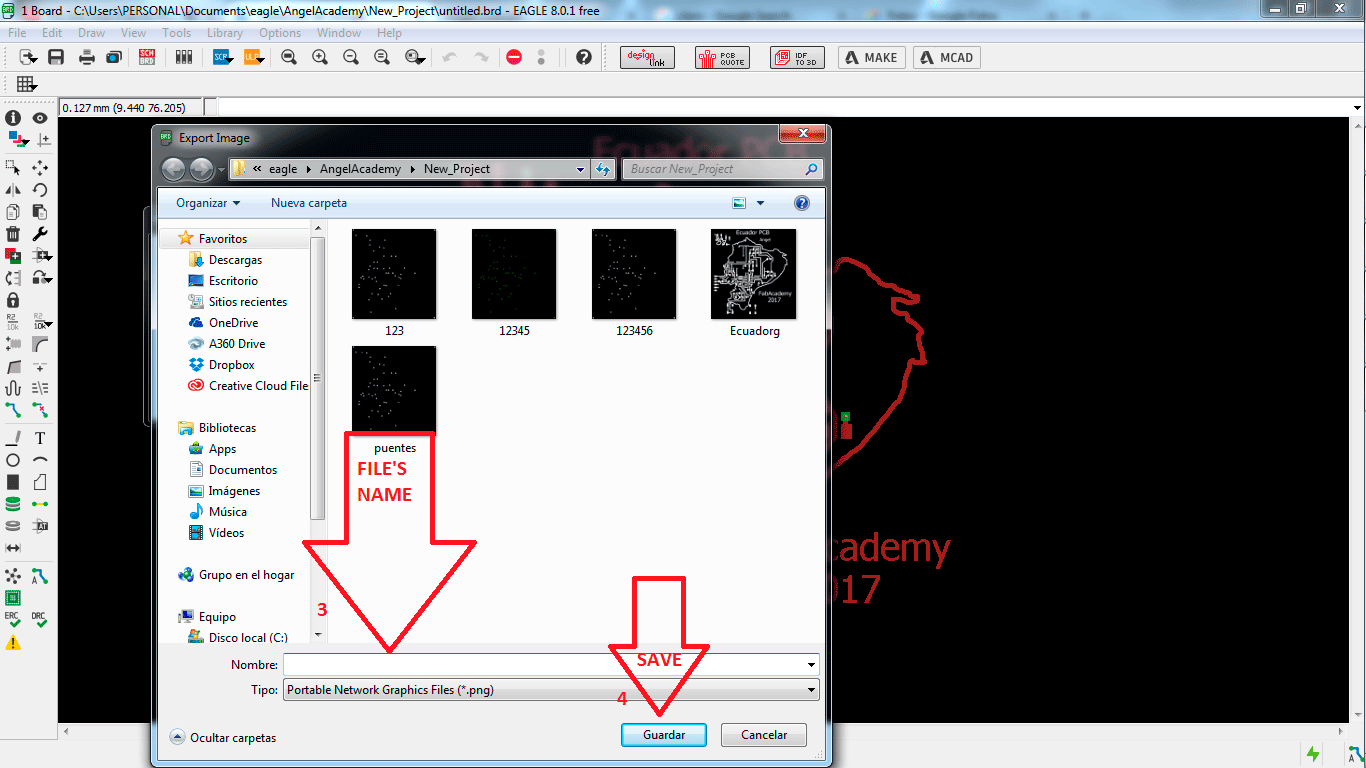Viewport: 1366px width, 768px height.
Task: Click the zoom in magnifier icon
Action: (x=320, y=57)
